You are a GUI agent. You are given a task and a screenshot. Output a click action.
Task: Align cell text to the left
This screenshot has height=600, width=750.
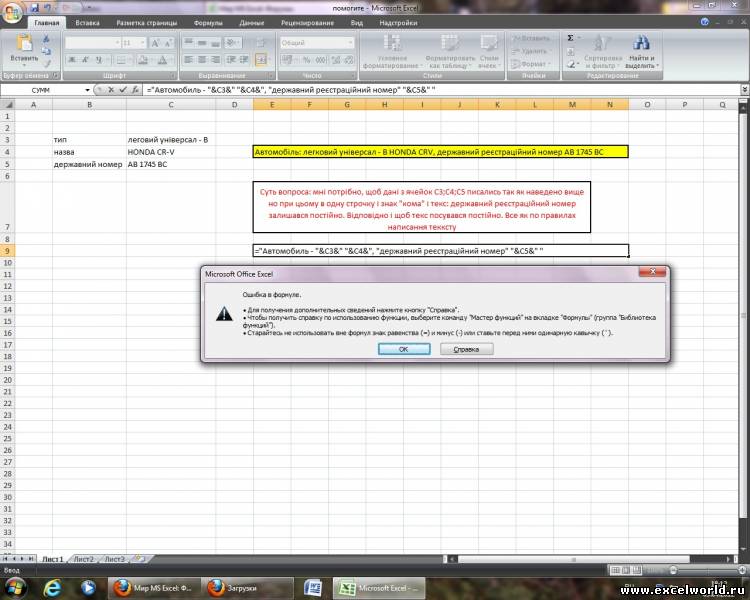pyautogui.click(x=188, y=60)
